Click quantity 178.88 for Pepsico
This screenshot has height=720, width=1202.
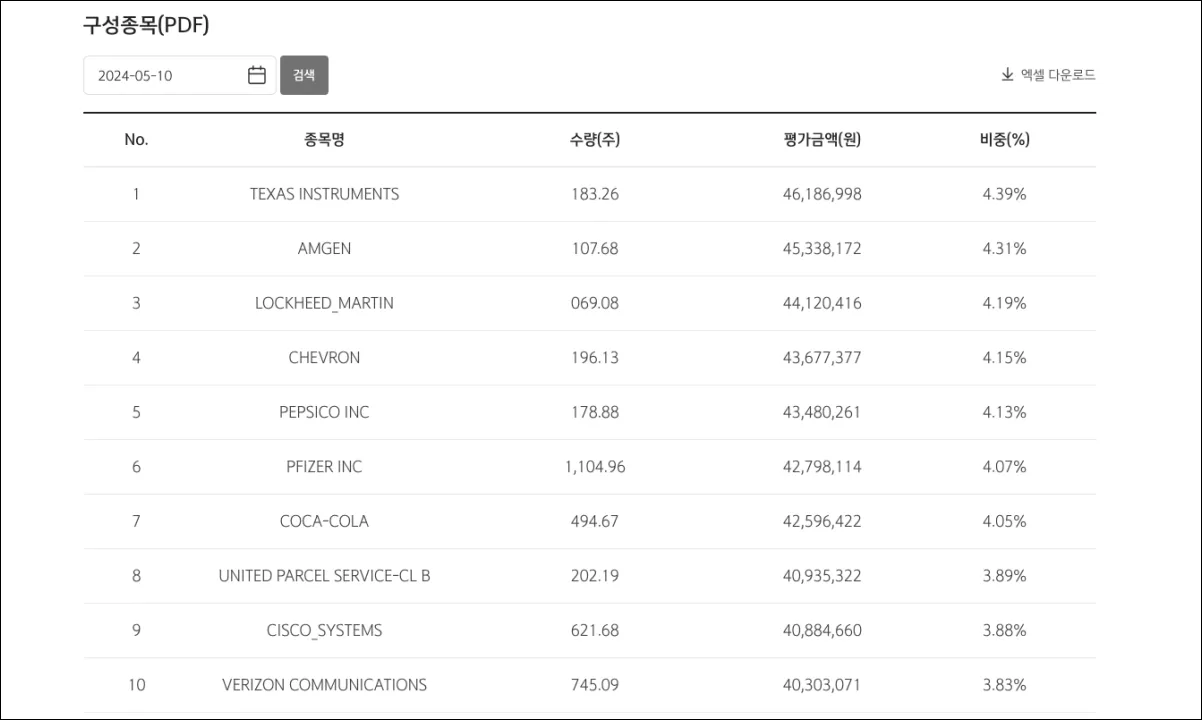(594, 412)
